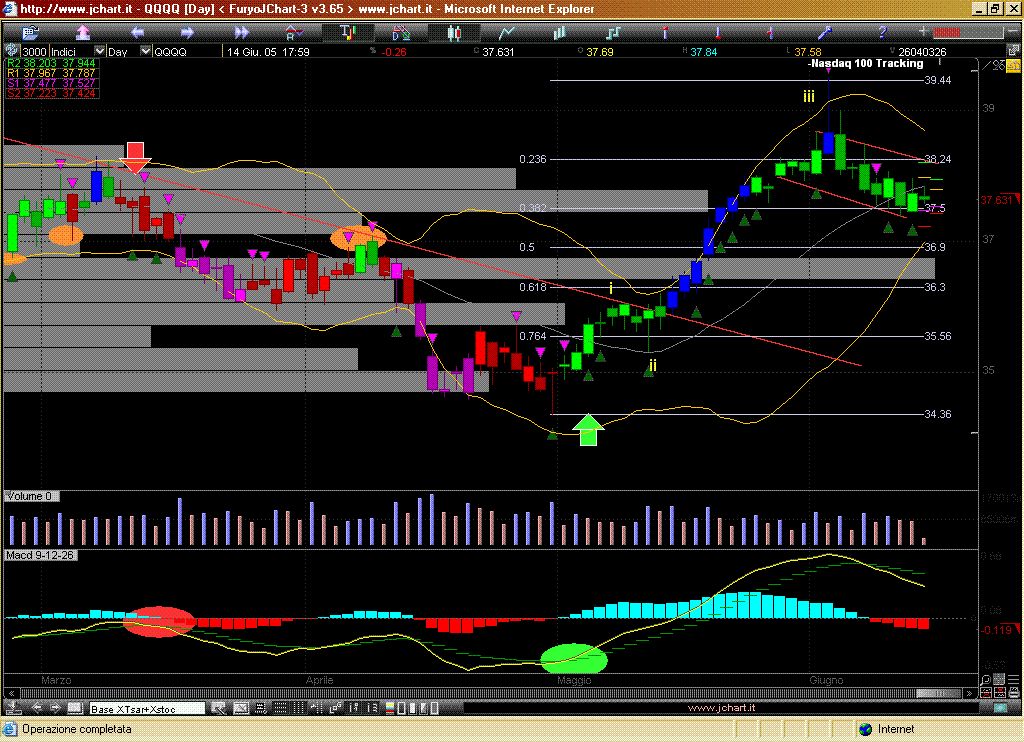Viewport: 1024px width, 742px height.
Task: Open help with the question mark icon
Action: point(880,32)
